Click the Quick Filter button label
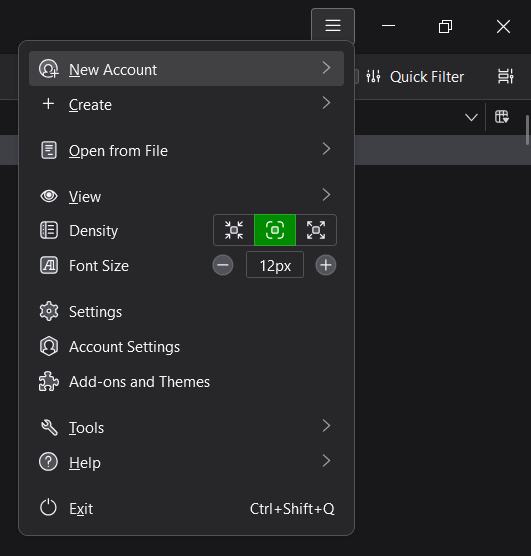 [427, 77]
